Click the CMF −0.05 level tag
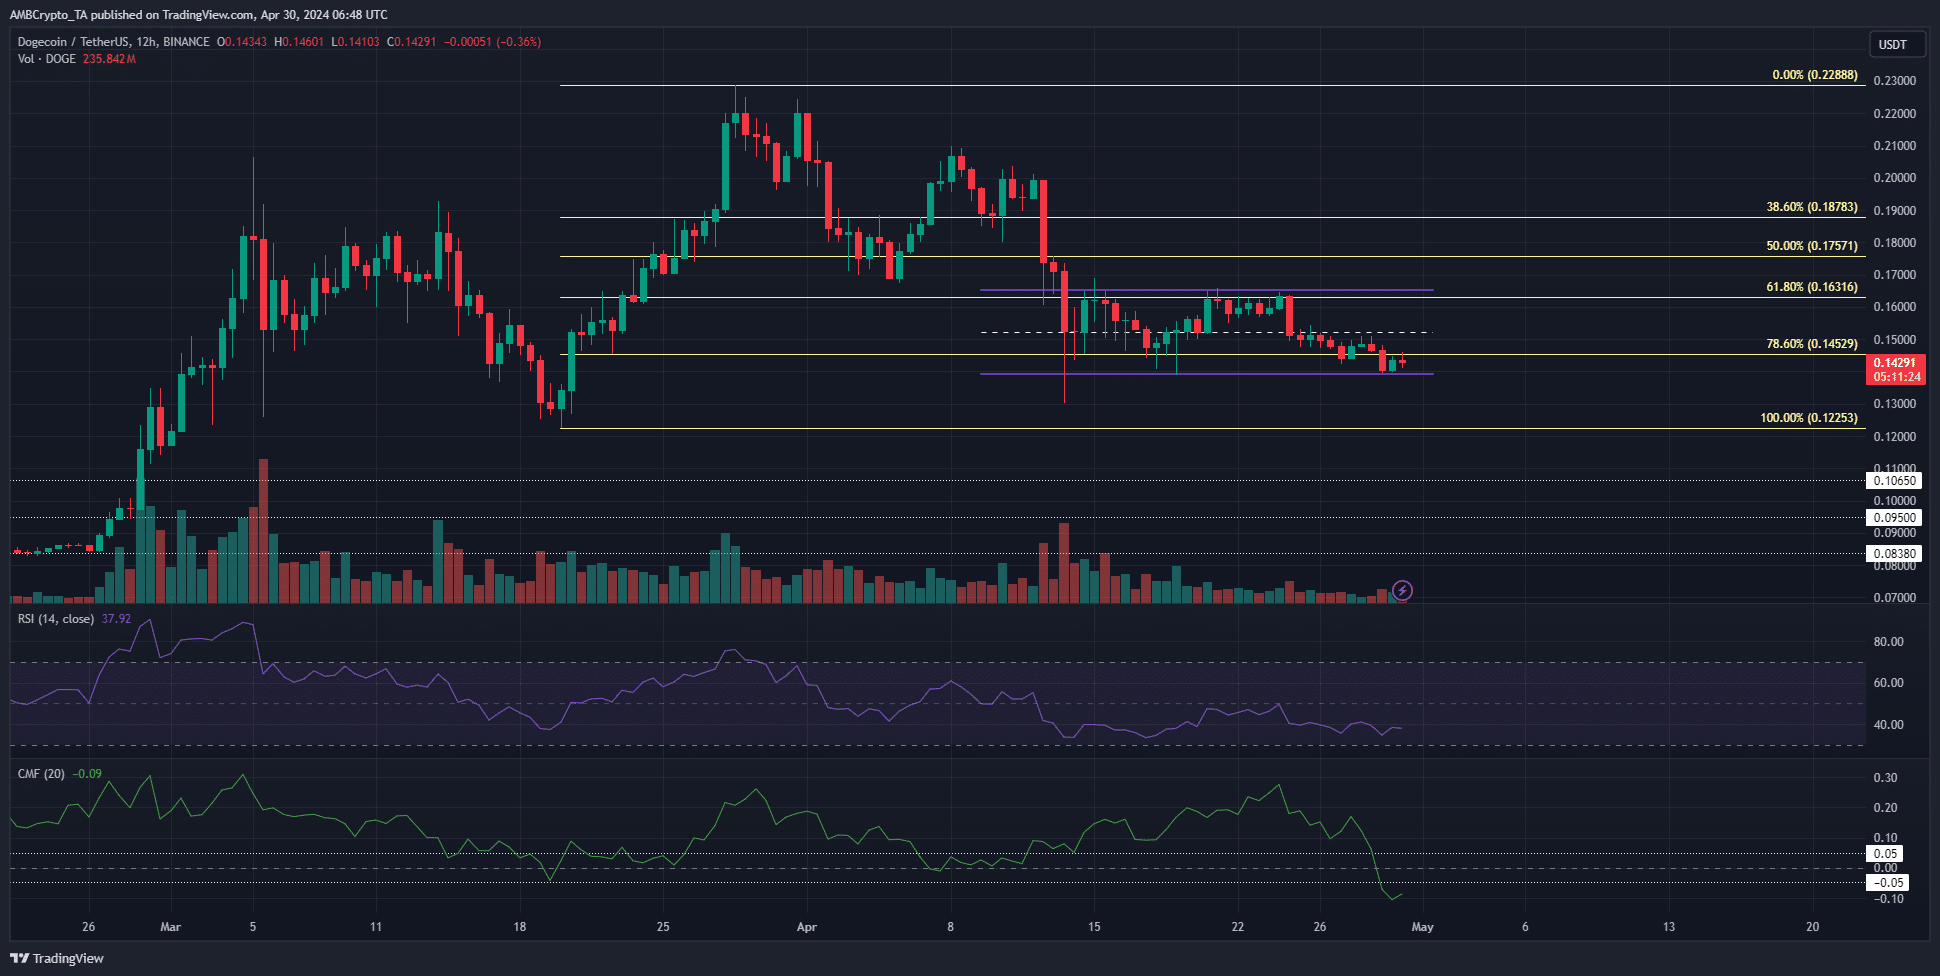 tap(1888, 883)
